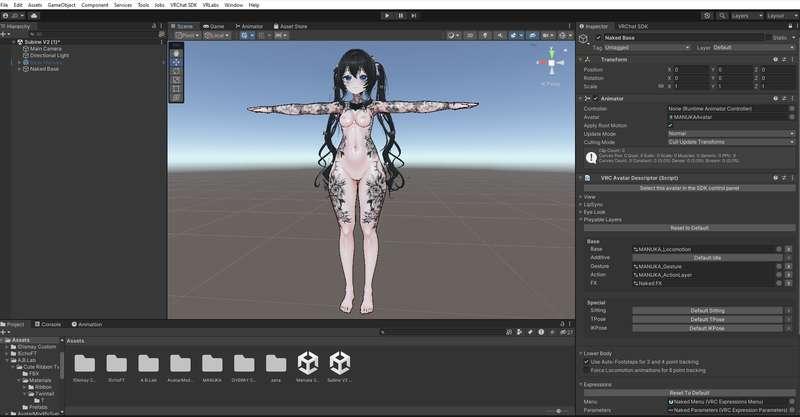Click Animator component presets icon

coord(784,99)
